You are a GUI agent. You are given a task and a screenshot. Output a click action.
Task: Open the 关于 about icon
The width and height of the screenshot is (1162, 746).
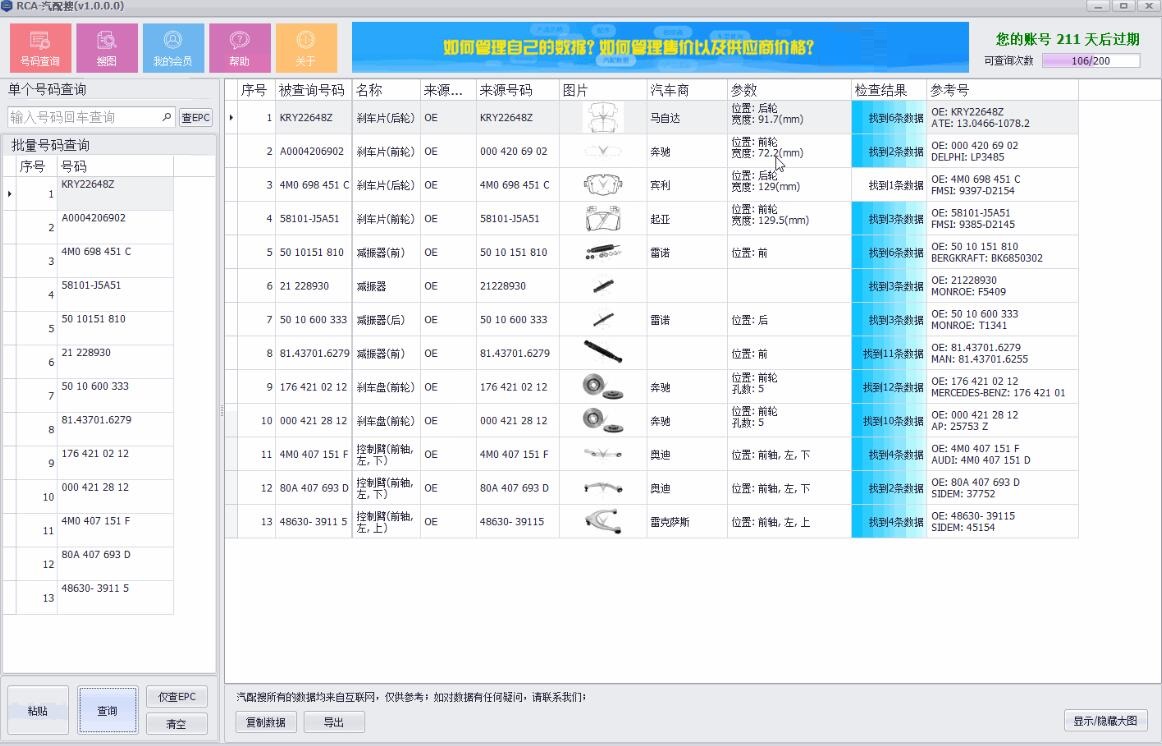coord(306,47)
